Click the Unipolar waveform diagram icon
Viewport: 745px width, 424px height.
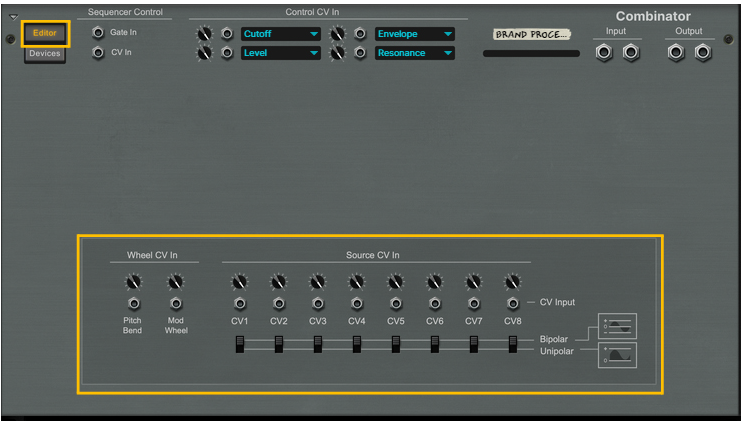tap(617, 355)
